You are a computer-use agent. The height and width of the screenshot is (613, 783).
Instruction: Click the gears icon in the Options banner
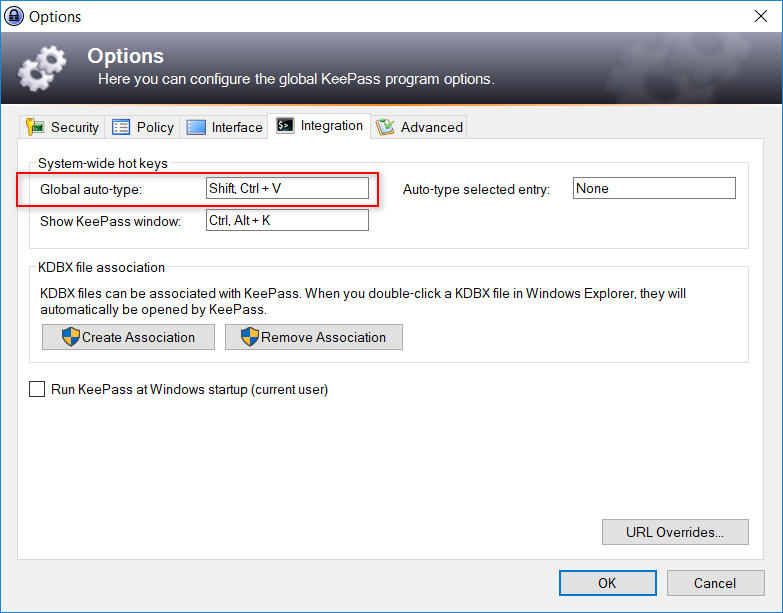[x=42, y=68]
